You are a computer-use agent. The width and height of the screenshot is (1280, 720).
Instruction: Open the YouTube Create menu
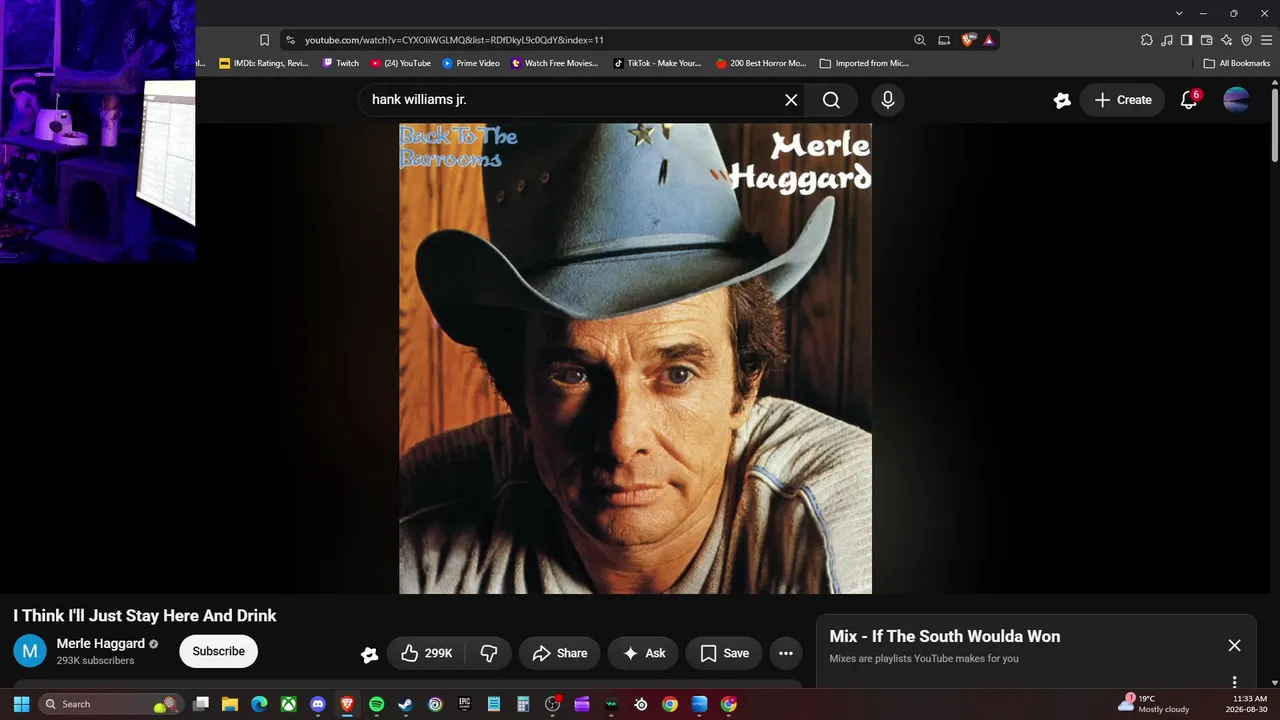[x=1123, y=100]
